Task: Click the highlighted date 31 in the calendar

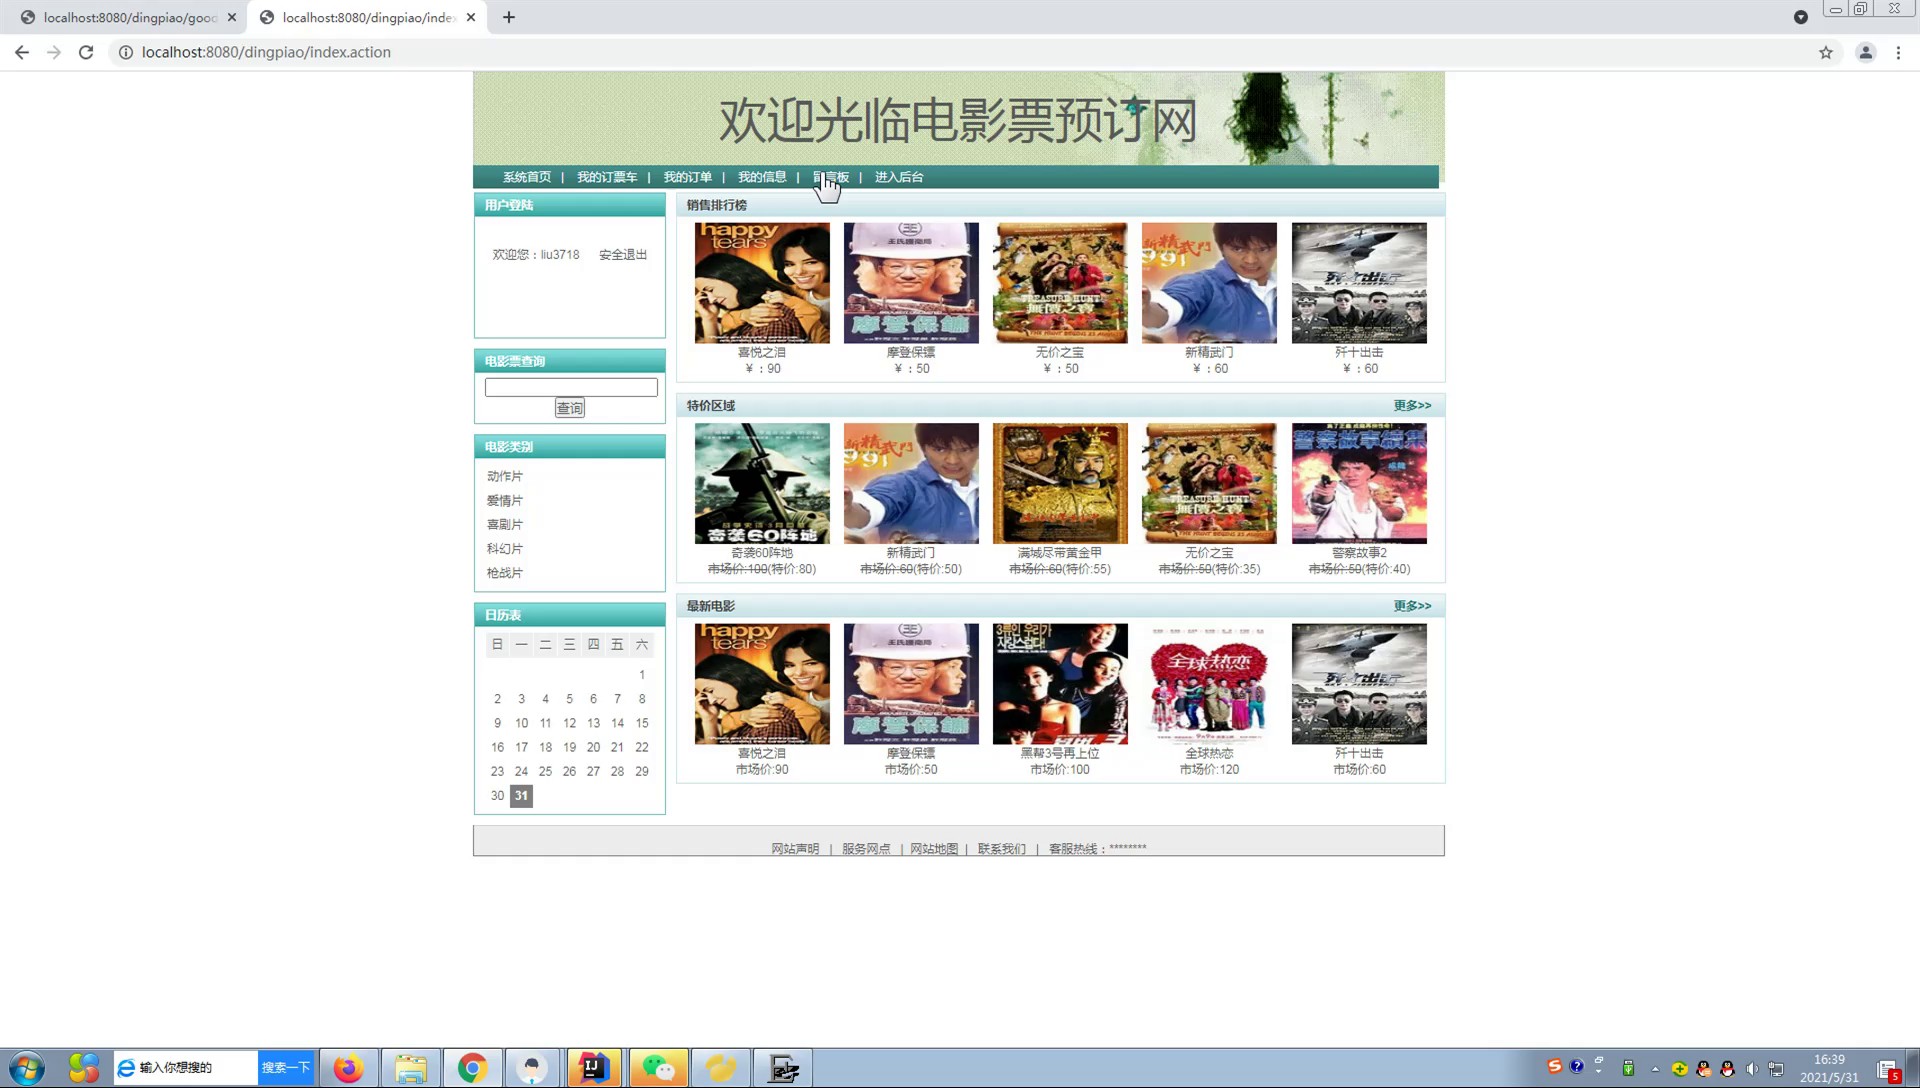Action: pos(521,796)
